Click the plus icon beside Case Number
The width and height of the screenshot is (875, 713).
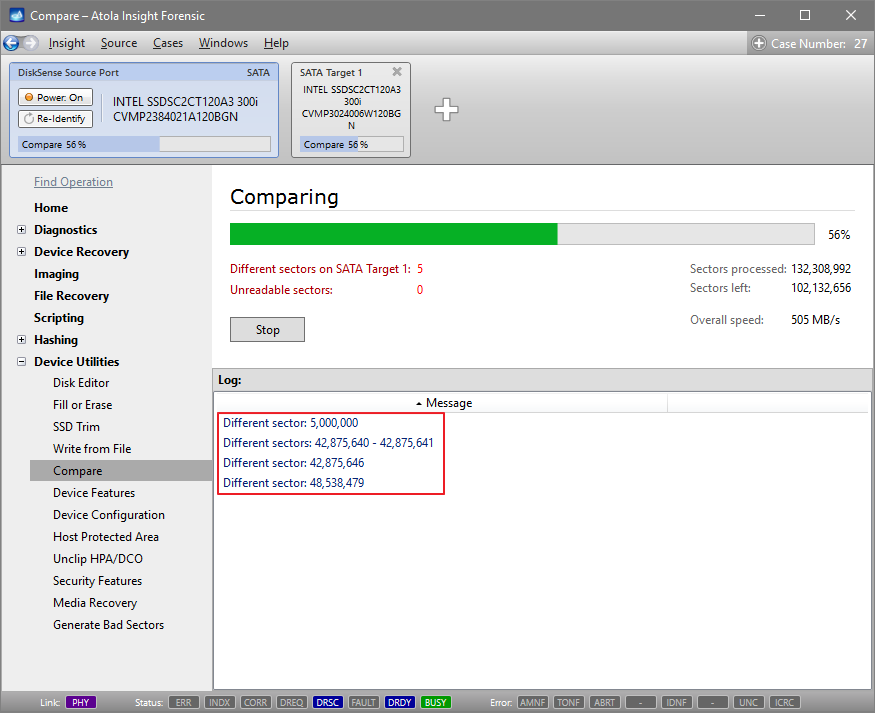(759, 43)
